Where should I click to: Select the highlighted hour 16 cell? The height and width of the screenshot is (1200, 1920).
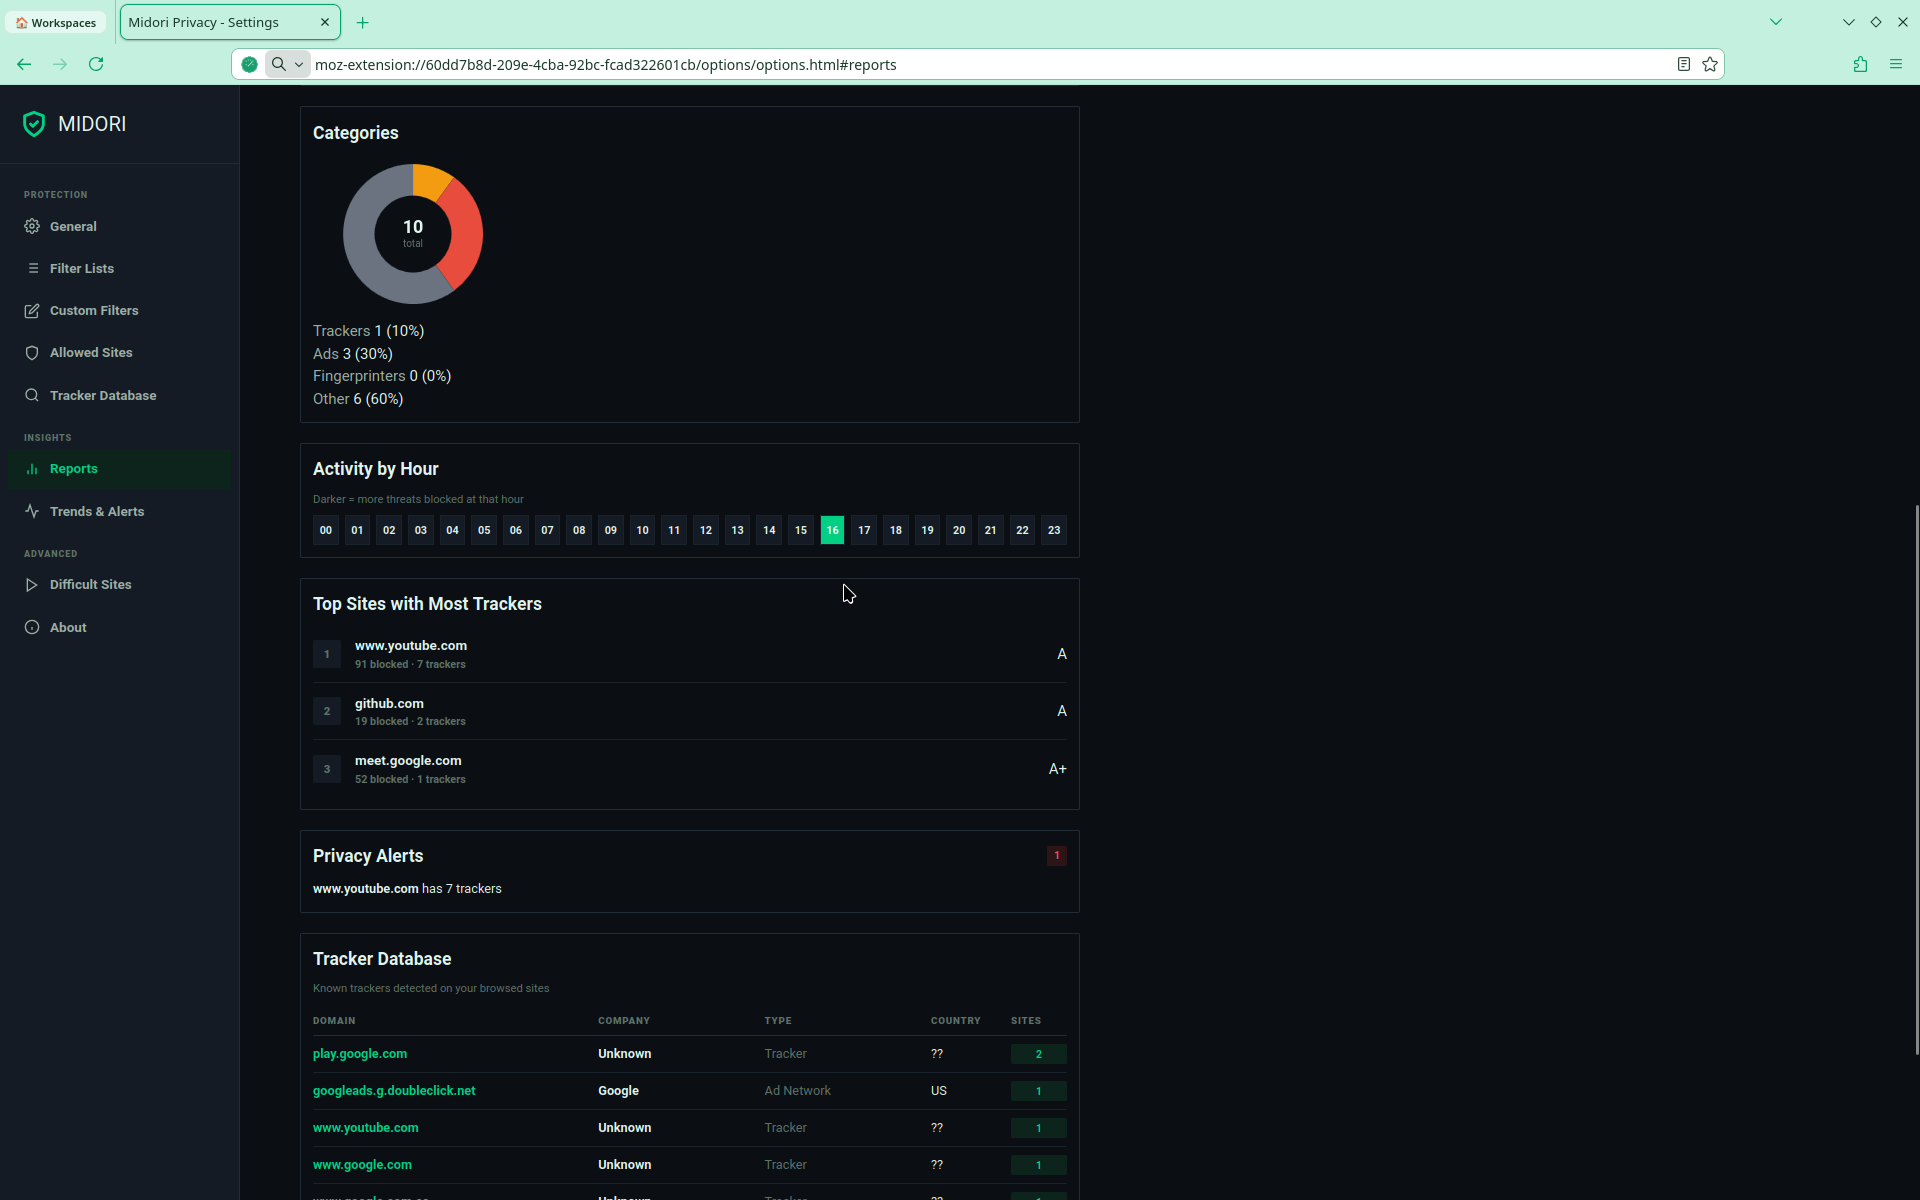click(x=832, y=530)
